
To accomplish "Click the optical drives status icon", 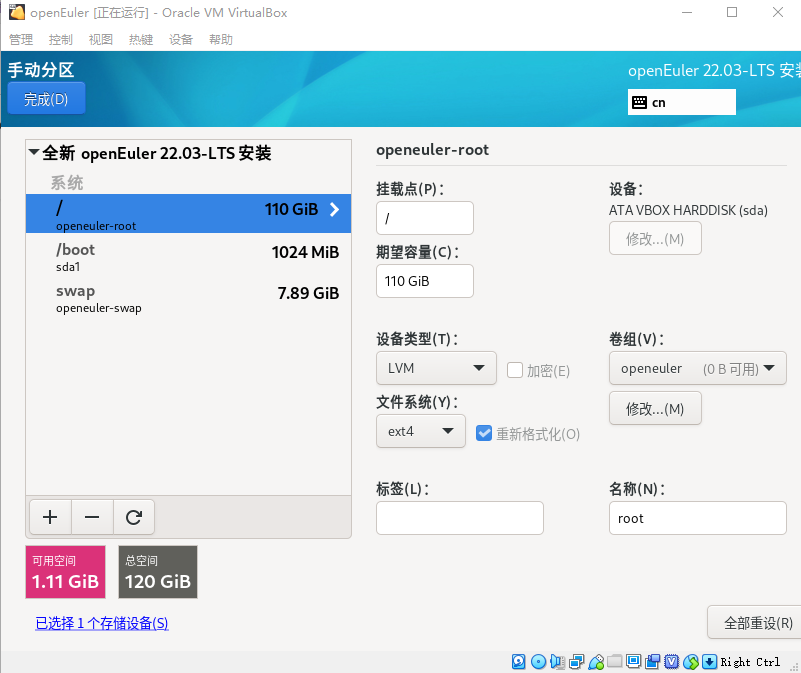I will pyautogui.click(x=537, y=661).
